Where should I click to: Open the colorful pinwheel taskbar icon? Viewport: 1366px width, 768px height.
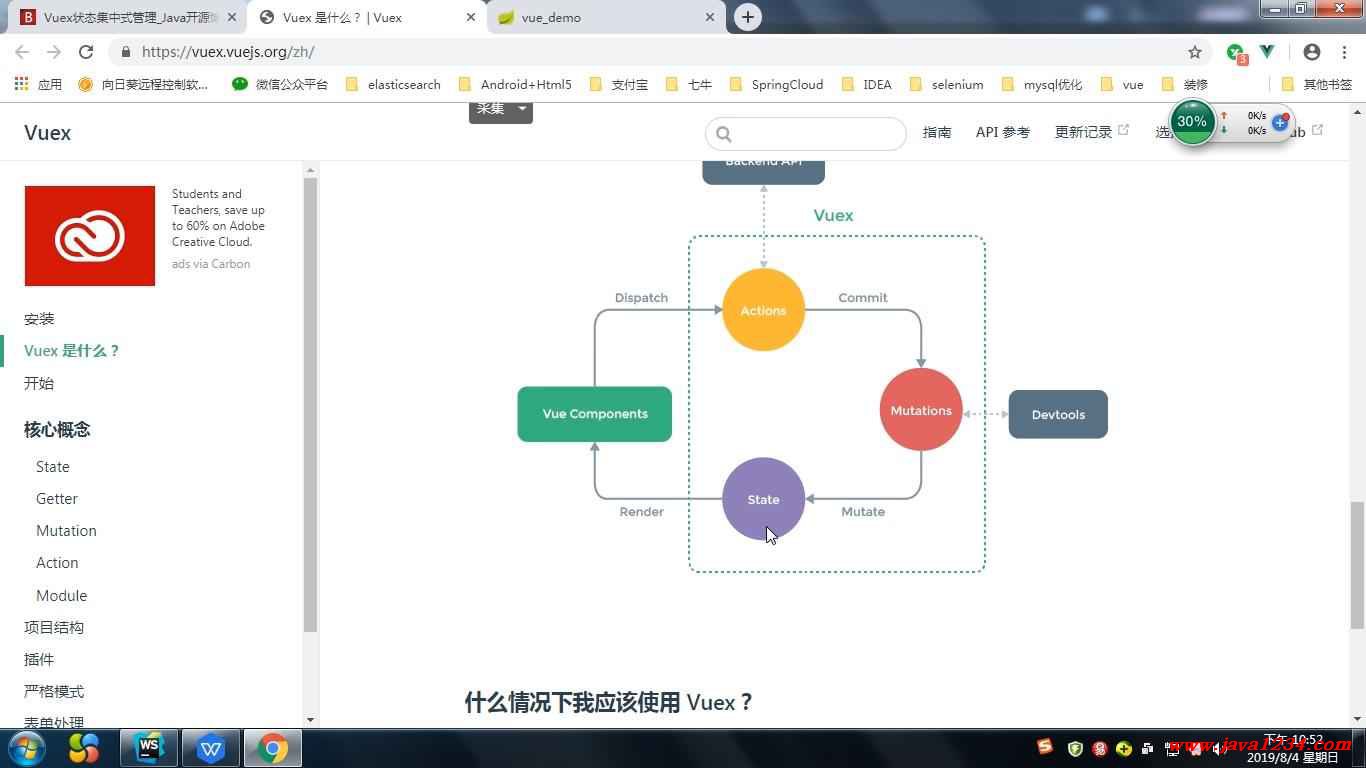(x=84, y=747)
